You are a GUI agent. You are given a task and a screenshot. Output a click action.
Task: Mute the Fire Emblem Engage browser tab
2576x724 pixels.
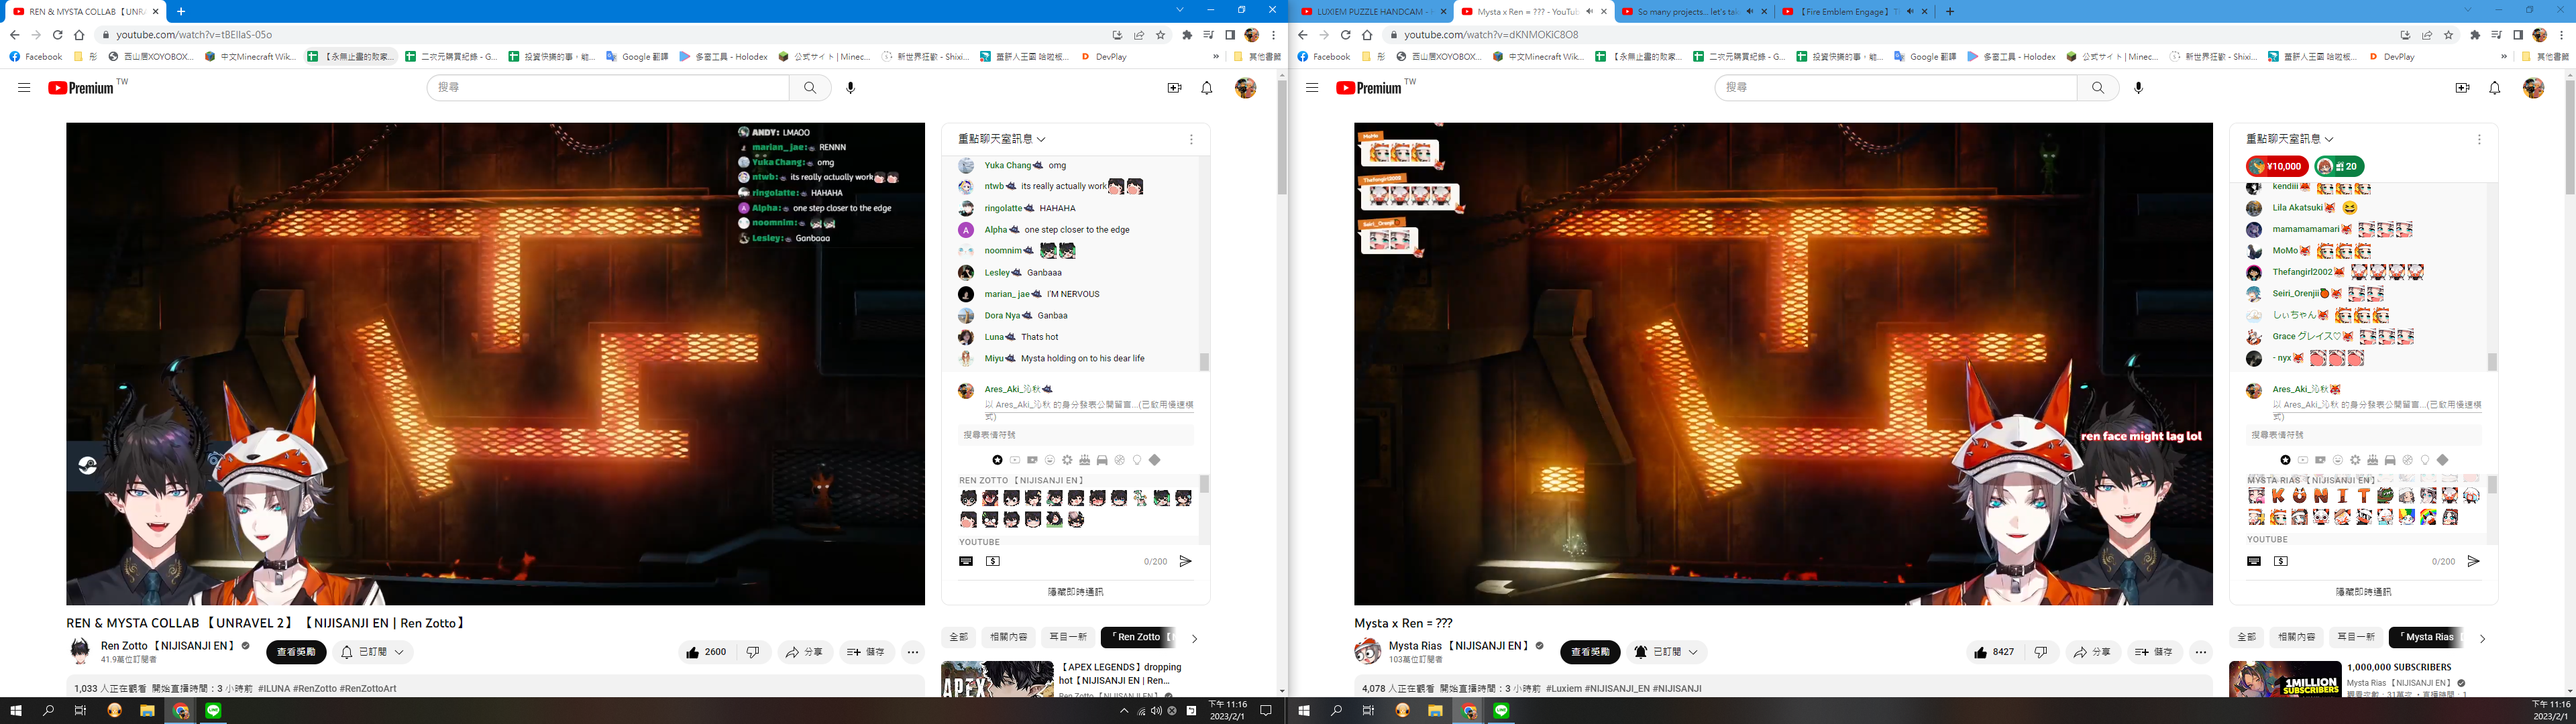[x=1910, y=12]
